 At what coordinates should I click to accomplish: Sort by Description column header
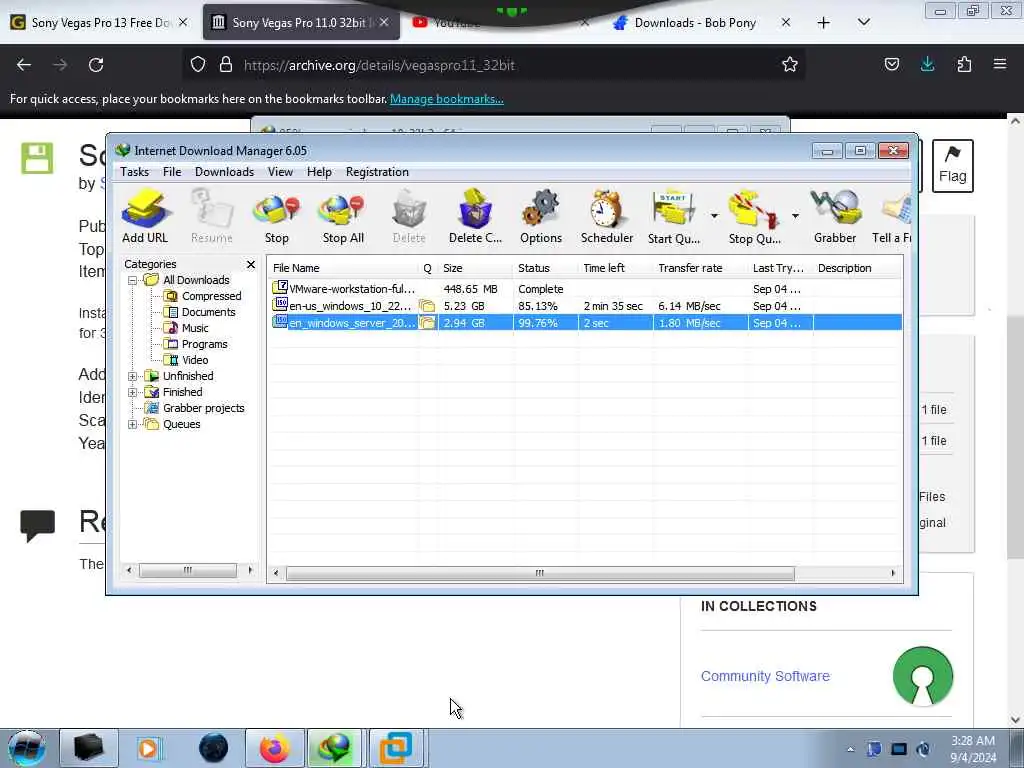(857, 268)
